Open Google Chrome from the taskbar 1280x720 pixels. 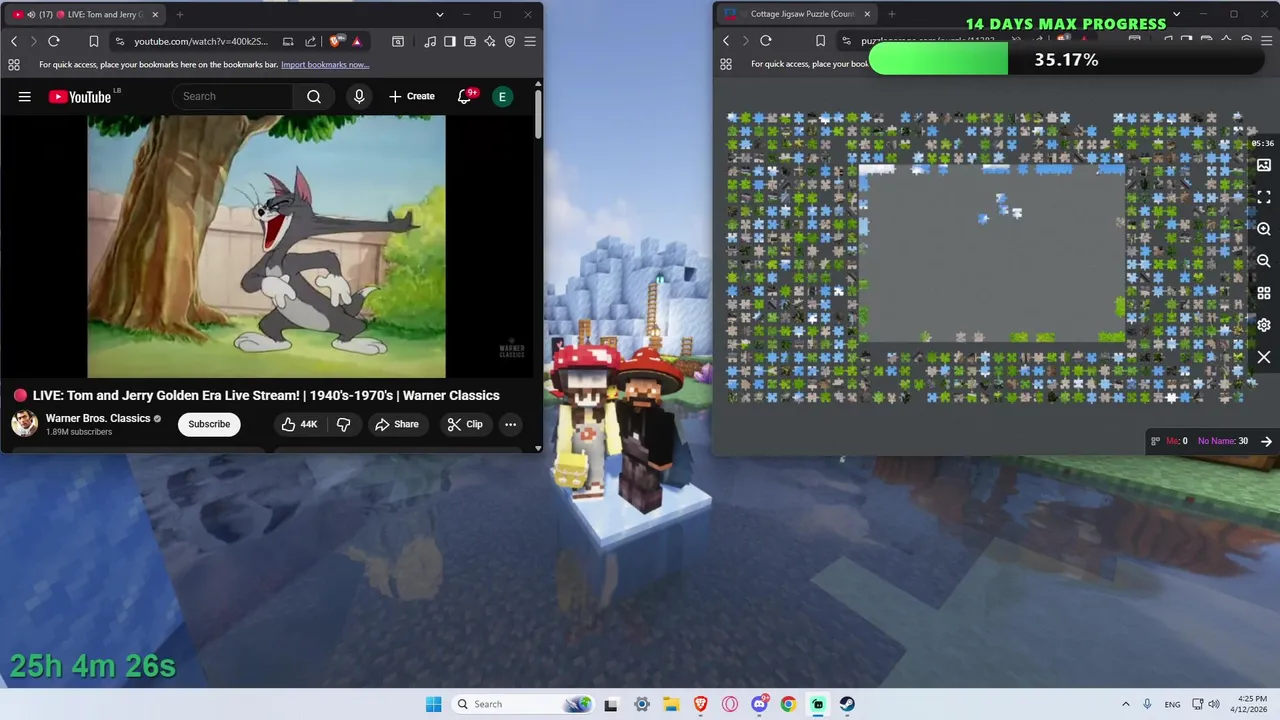coord(788,704)
